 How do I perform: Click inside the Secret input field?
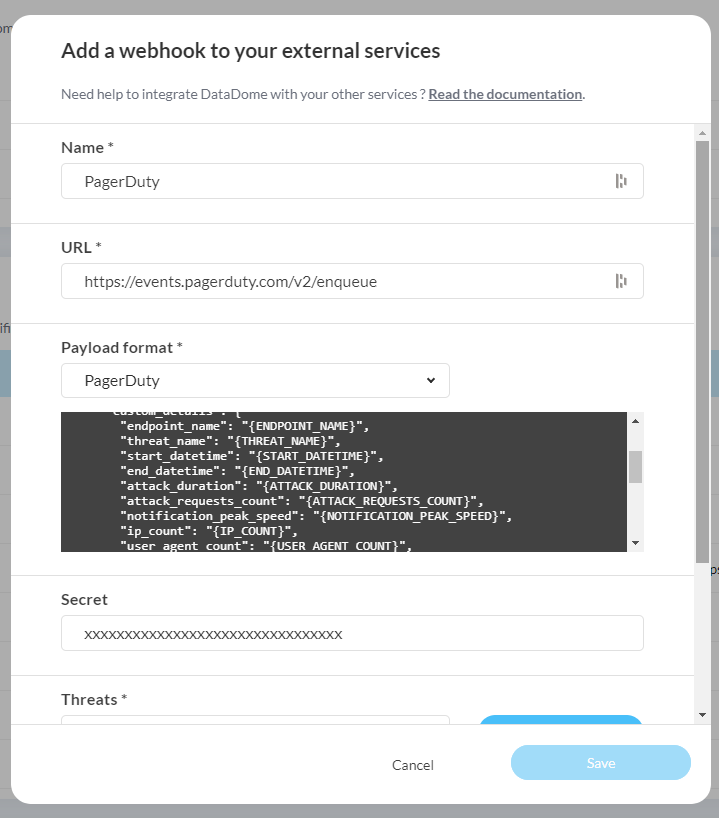click(352, 633)
